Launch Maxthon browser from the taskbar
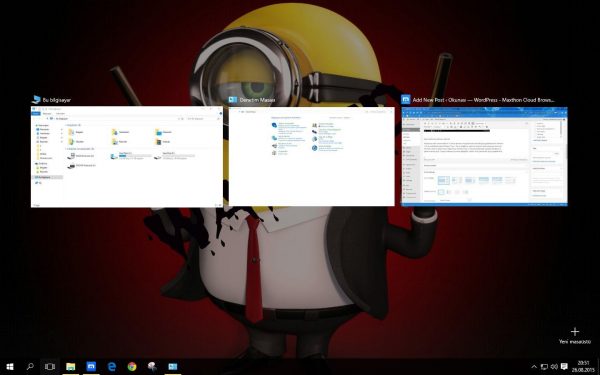The width and height of the screenshot is (600, 375). 91,367
